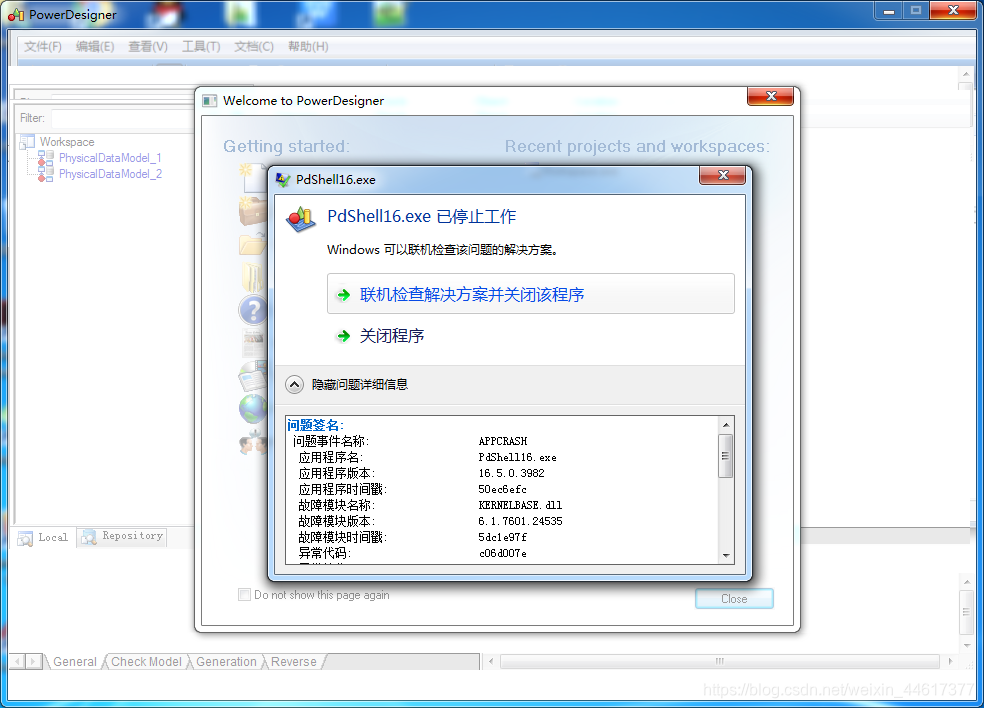Check 'Do not show this page again'
984x708 pixels.
click(x=244, y=594)
